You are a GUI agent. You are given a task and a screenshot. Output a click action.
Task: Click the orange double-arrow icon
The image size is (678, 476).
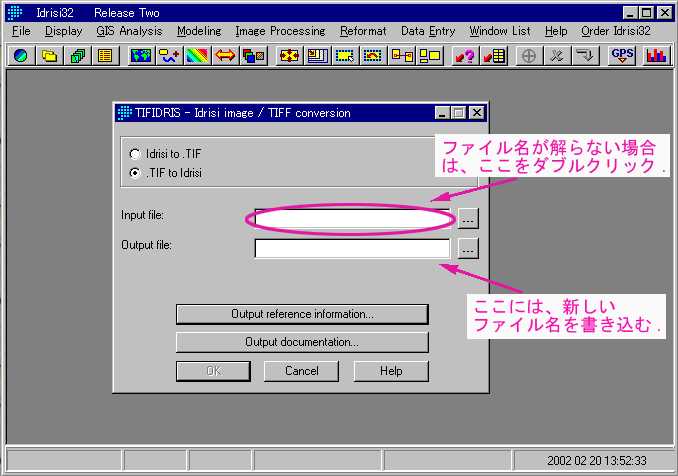[225, 56]
